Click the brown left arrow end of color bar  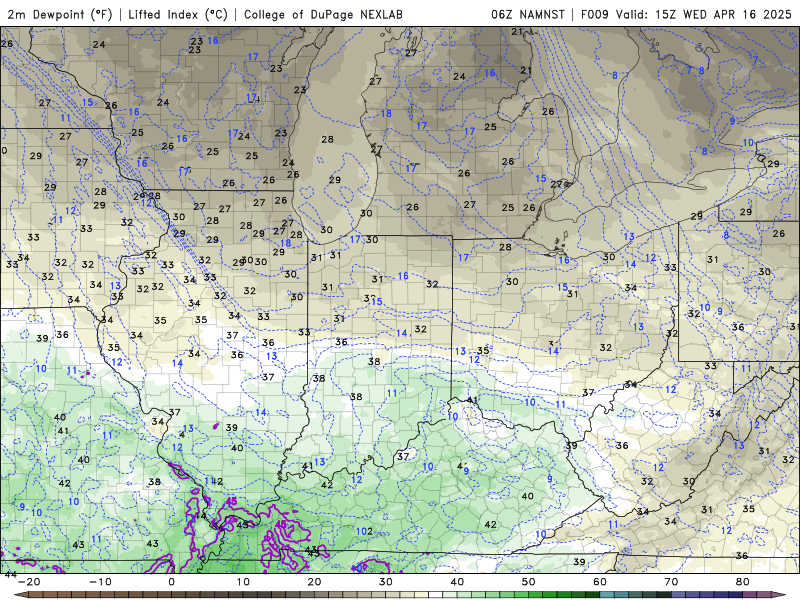21,595
